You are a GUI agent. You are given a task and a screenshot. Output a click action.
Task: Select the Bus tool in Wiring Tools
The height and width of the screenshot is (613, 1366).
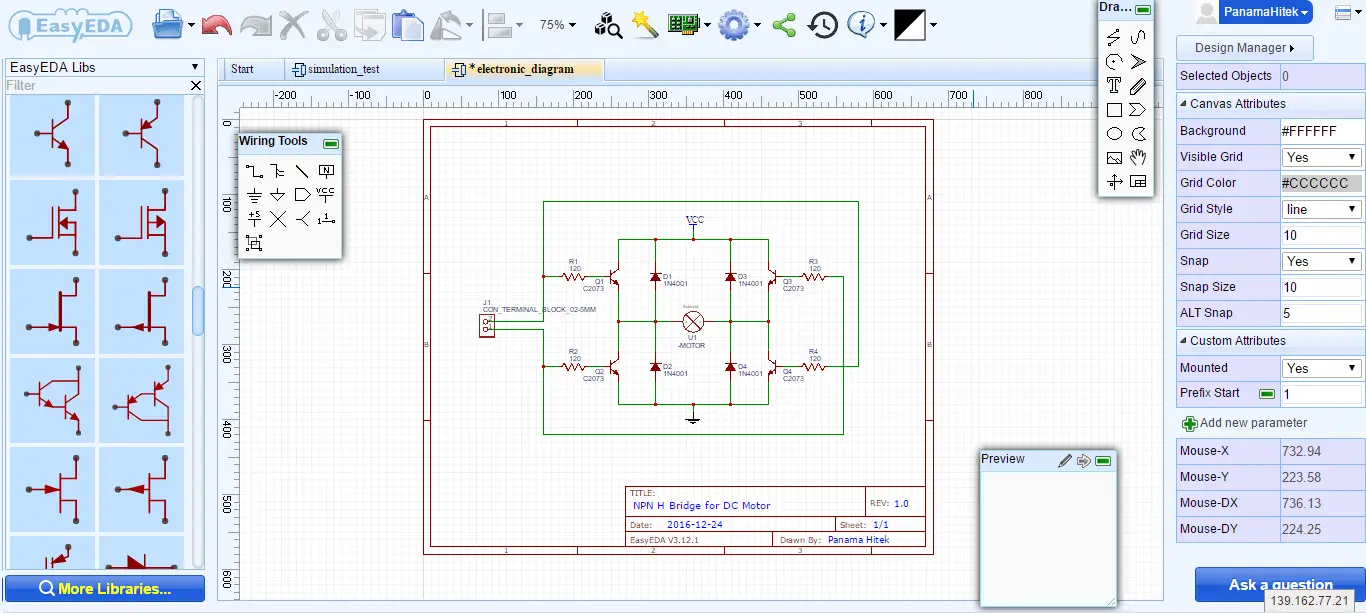(x=278, y=170)
